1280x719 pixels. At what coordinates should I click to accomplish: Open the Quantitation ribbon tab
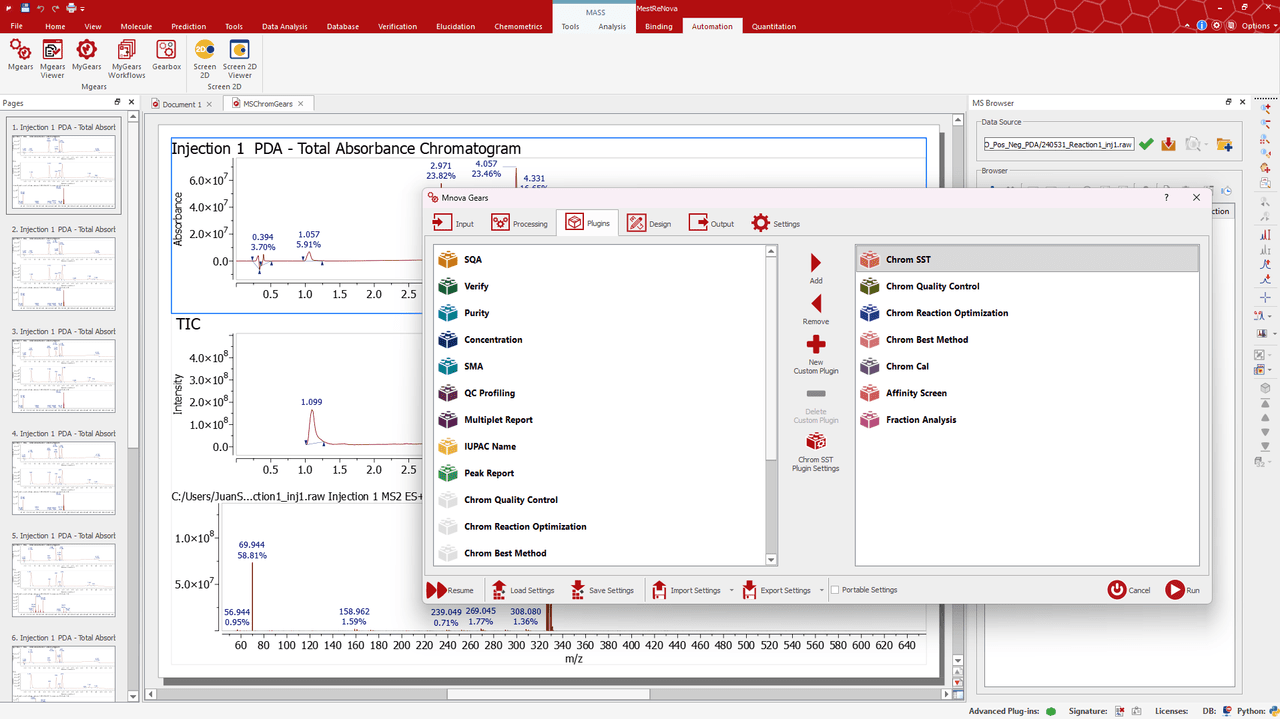click(x=774, y=26)
